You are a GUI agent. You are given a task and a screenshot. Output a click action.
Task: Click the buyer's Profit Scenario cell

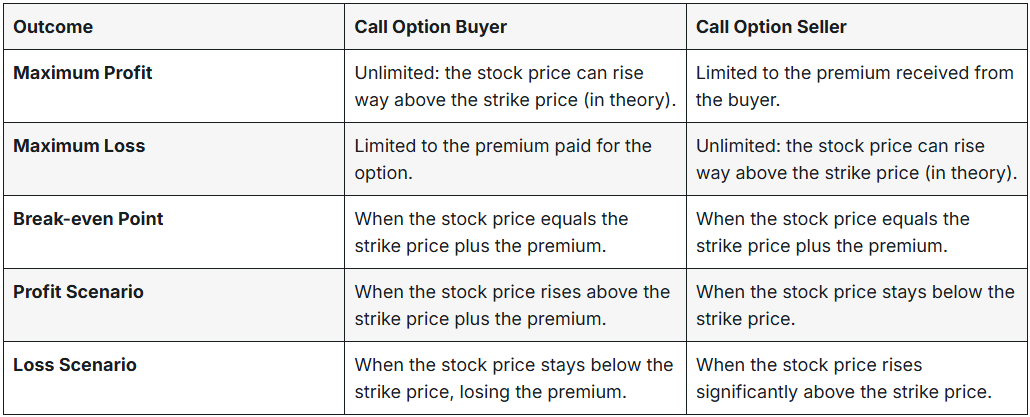(512, 305)
